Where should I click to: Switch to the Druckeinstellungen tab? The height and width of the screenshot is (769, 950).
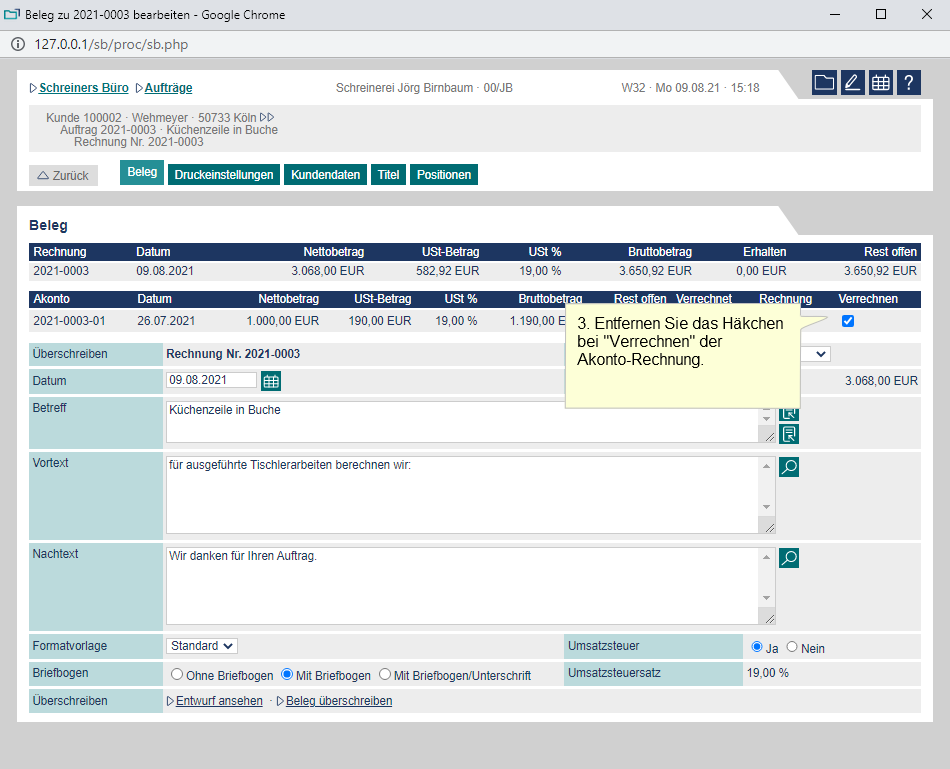tap(223, 175)
